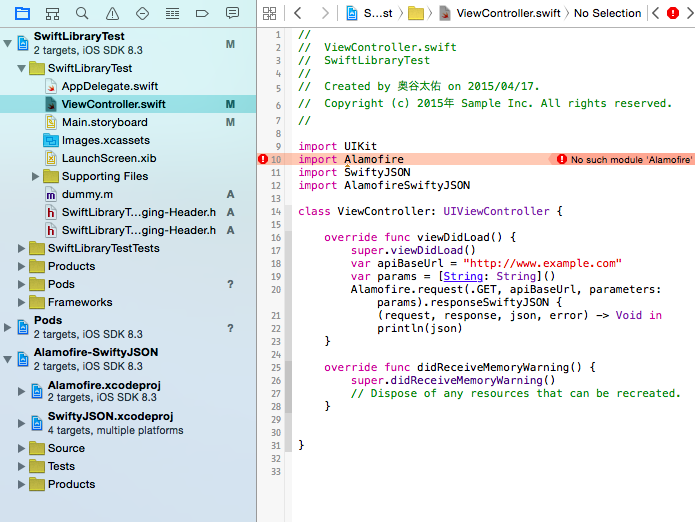The height and width of the screenshot is (522, 695).
Task: Open the Symbol navigator icon
Action: point(52,13)
